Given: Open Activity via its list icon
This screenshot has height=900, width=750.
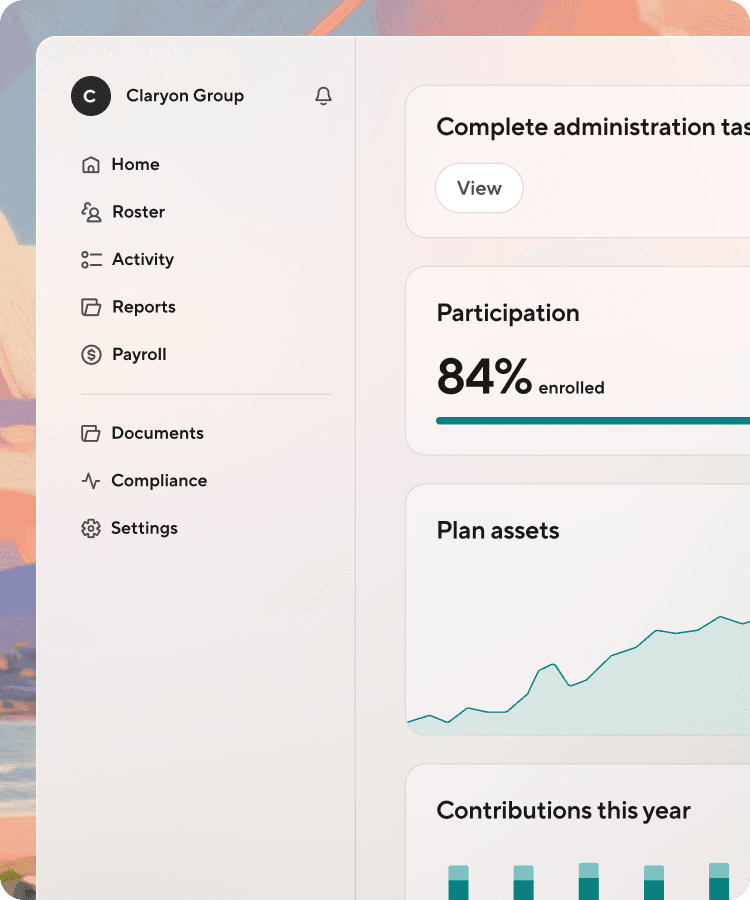Looking at the screenshot, I should 90,259.
